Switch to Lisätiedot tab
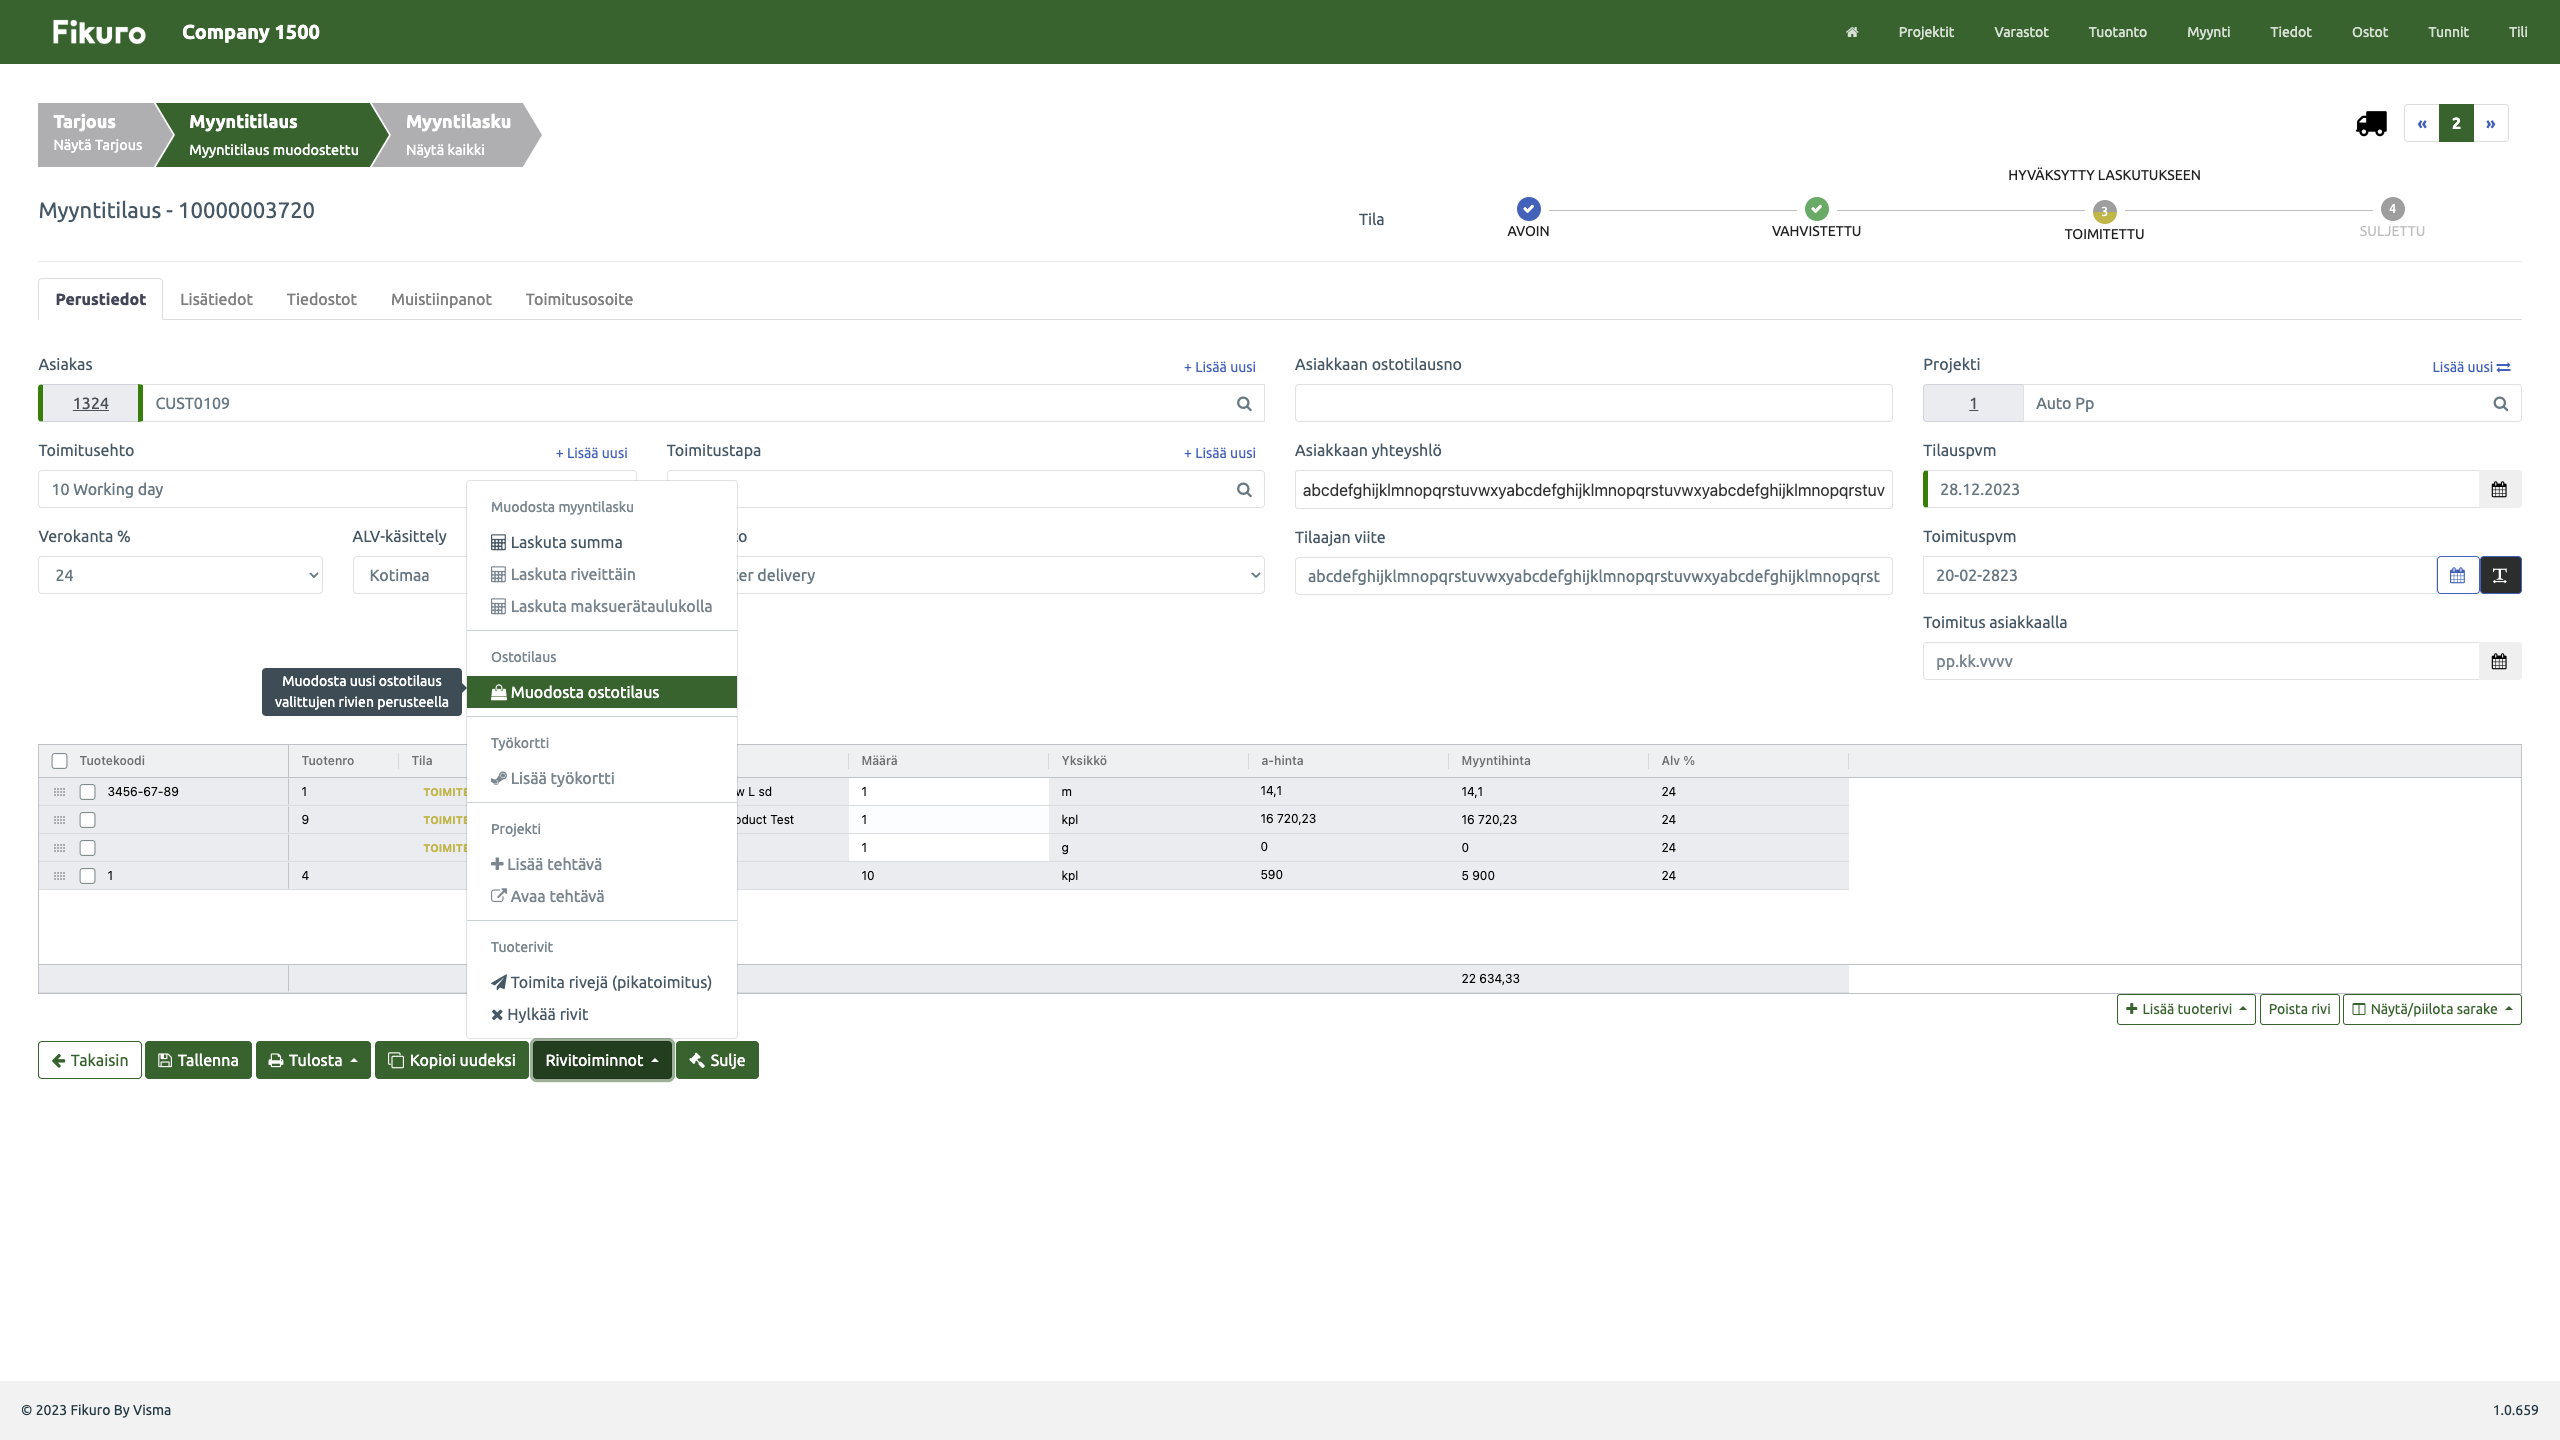The image size is (2560, 1440). click(216, 299)
